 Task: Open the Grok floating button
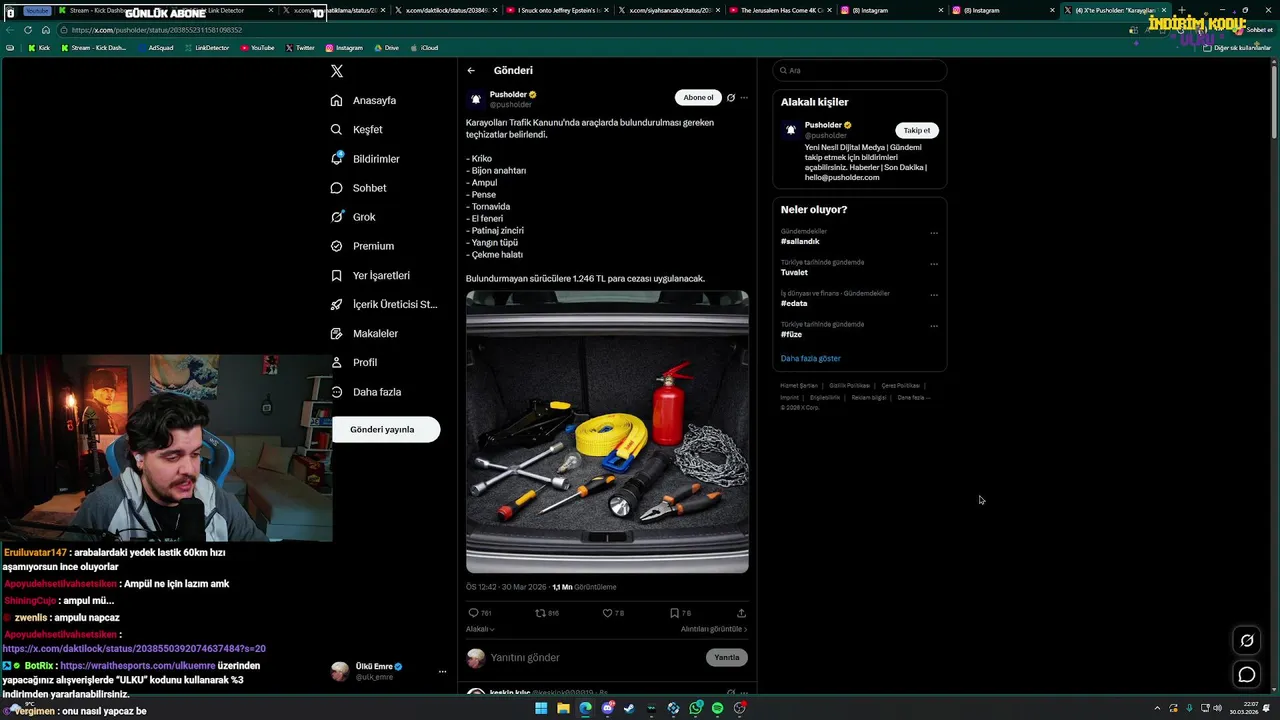[x=1247, y=641]
